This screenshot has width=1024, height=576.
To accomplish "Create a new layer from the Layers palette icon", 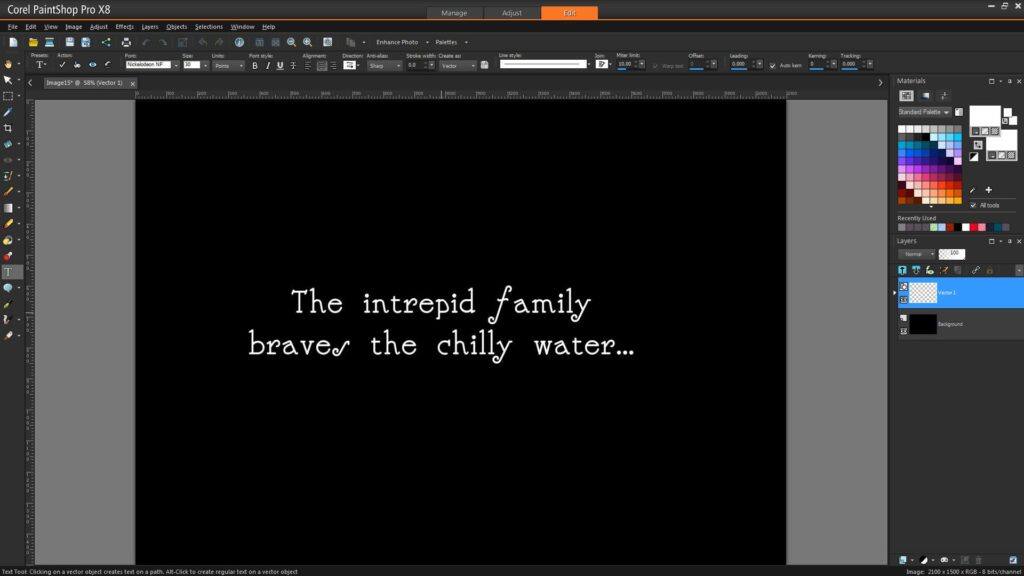I will 904,269.
